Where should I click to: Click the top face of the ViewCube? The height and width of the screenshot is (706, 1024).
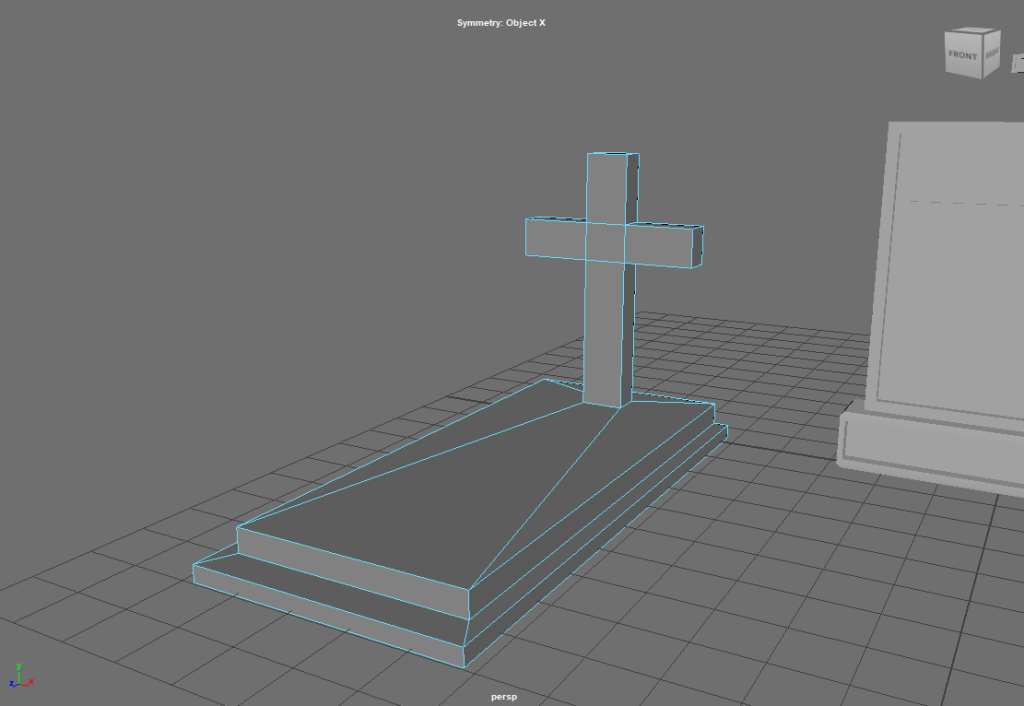pyautogui.click(x=973, y=33)
